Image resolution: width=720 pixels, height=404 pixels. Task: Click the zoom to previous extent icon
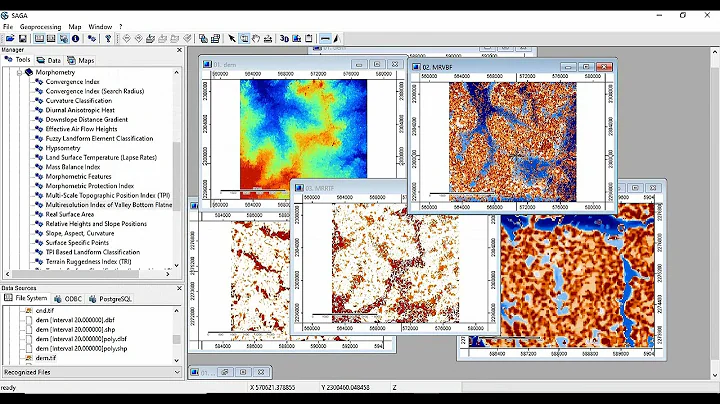coord(126,39)
